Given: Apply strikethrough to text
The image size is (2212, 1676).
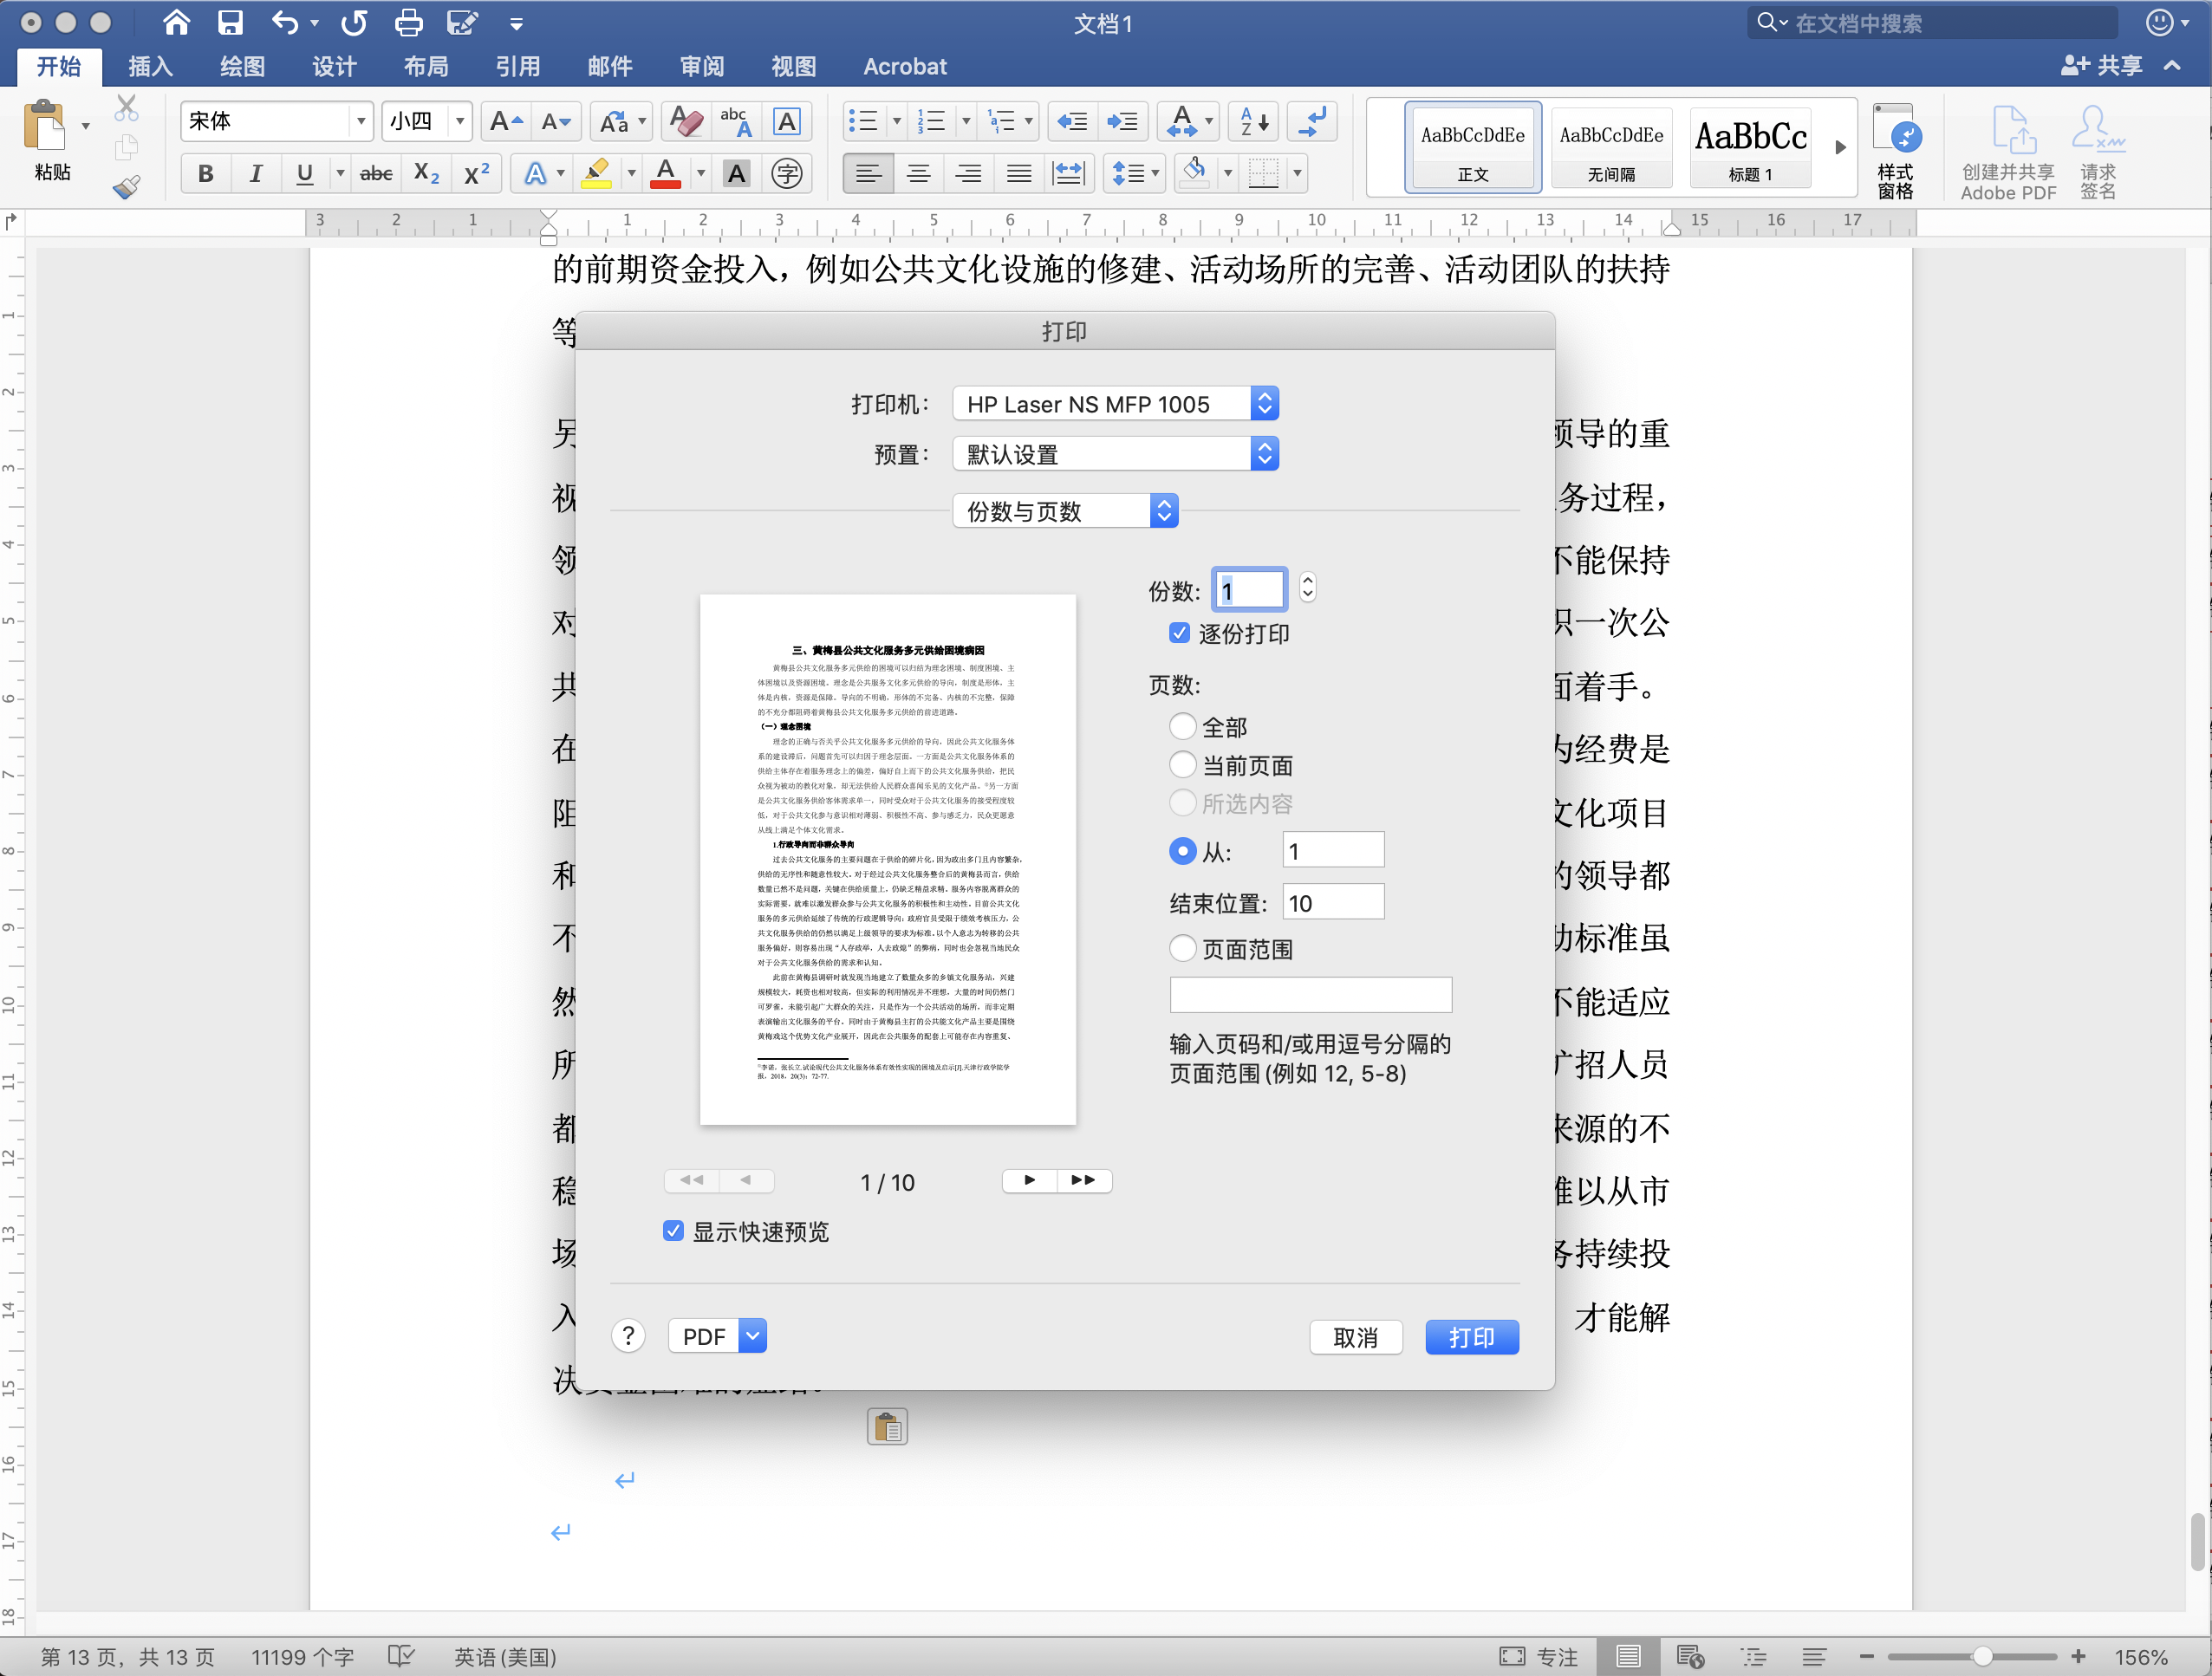Looking at the screenshot, I should click(375, 172).
